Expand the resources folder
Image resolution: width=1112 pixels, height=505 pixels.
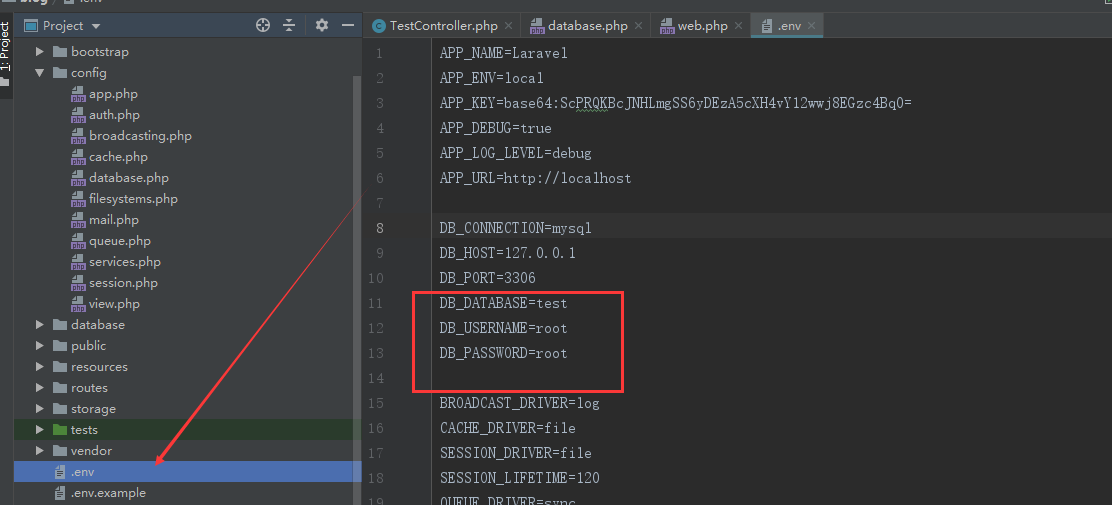tap(40, 367)
